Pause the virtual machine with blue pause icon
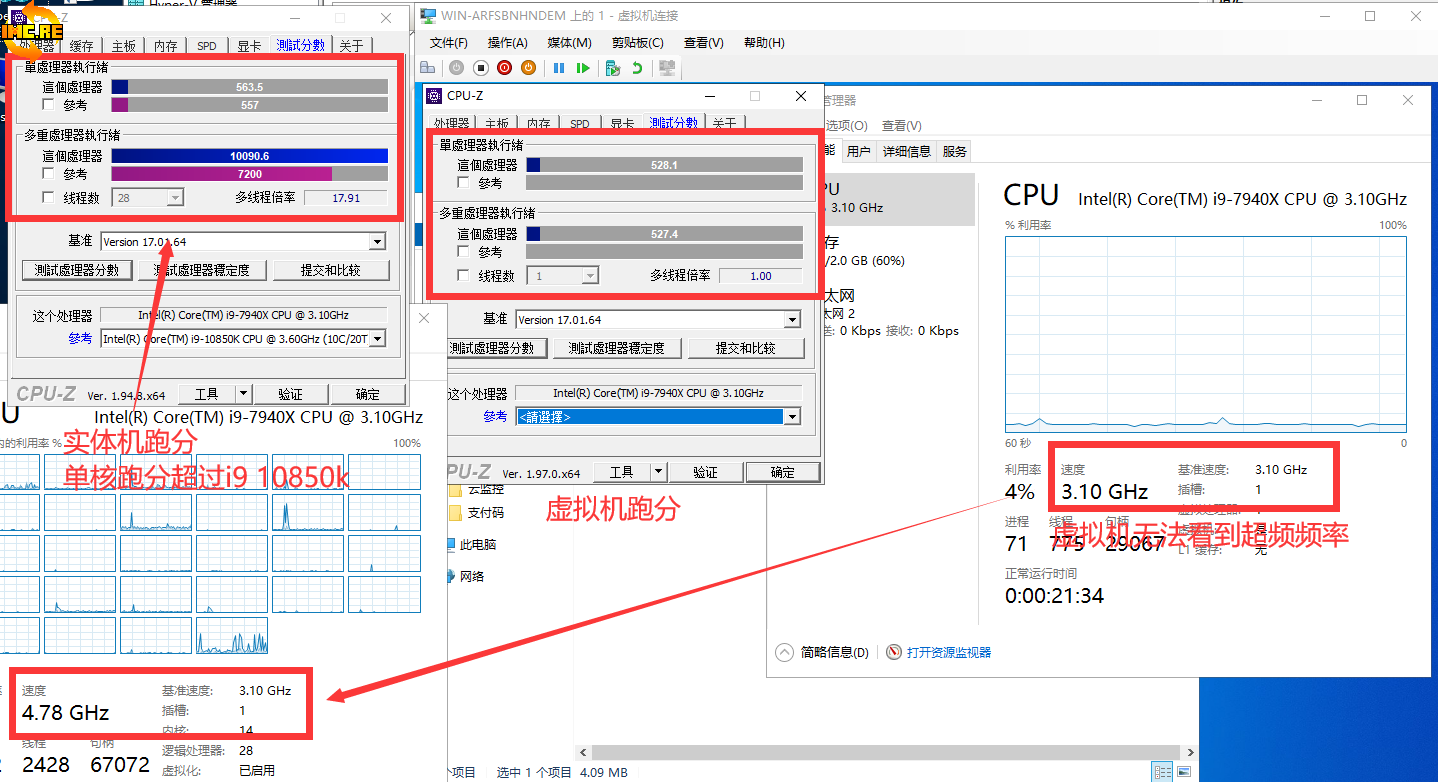 tap(559, 68)
